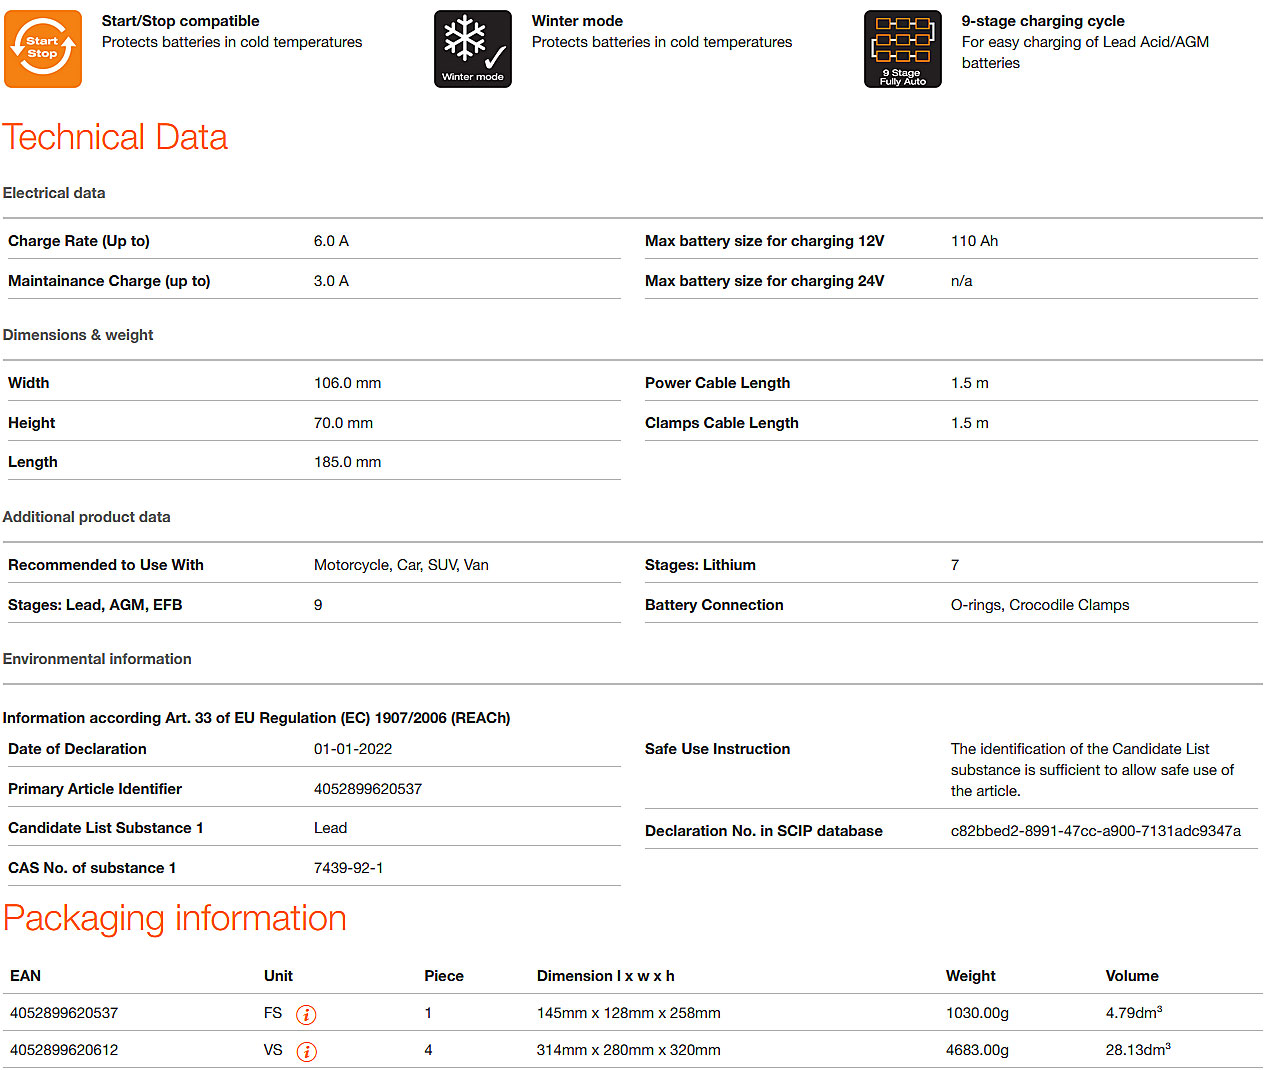
Task: Click the "Winter mode" feature title text
Action: click(577, 21)
